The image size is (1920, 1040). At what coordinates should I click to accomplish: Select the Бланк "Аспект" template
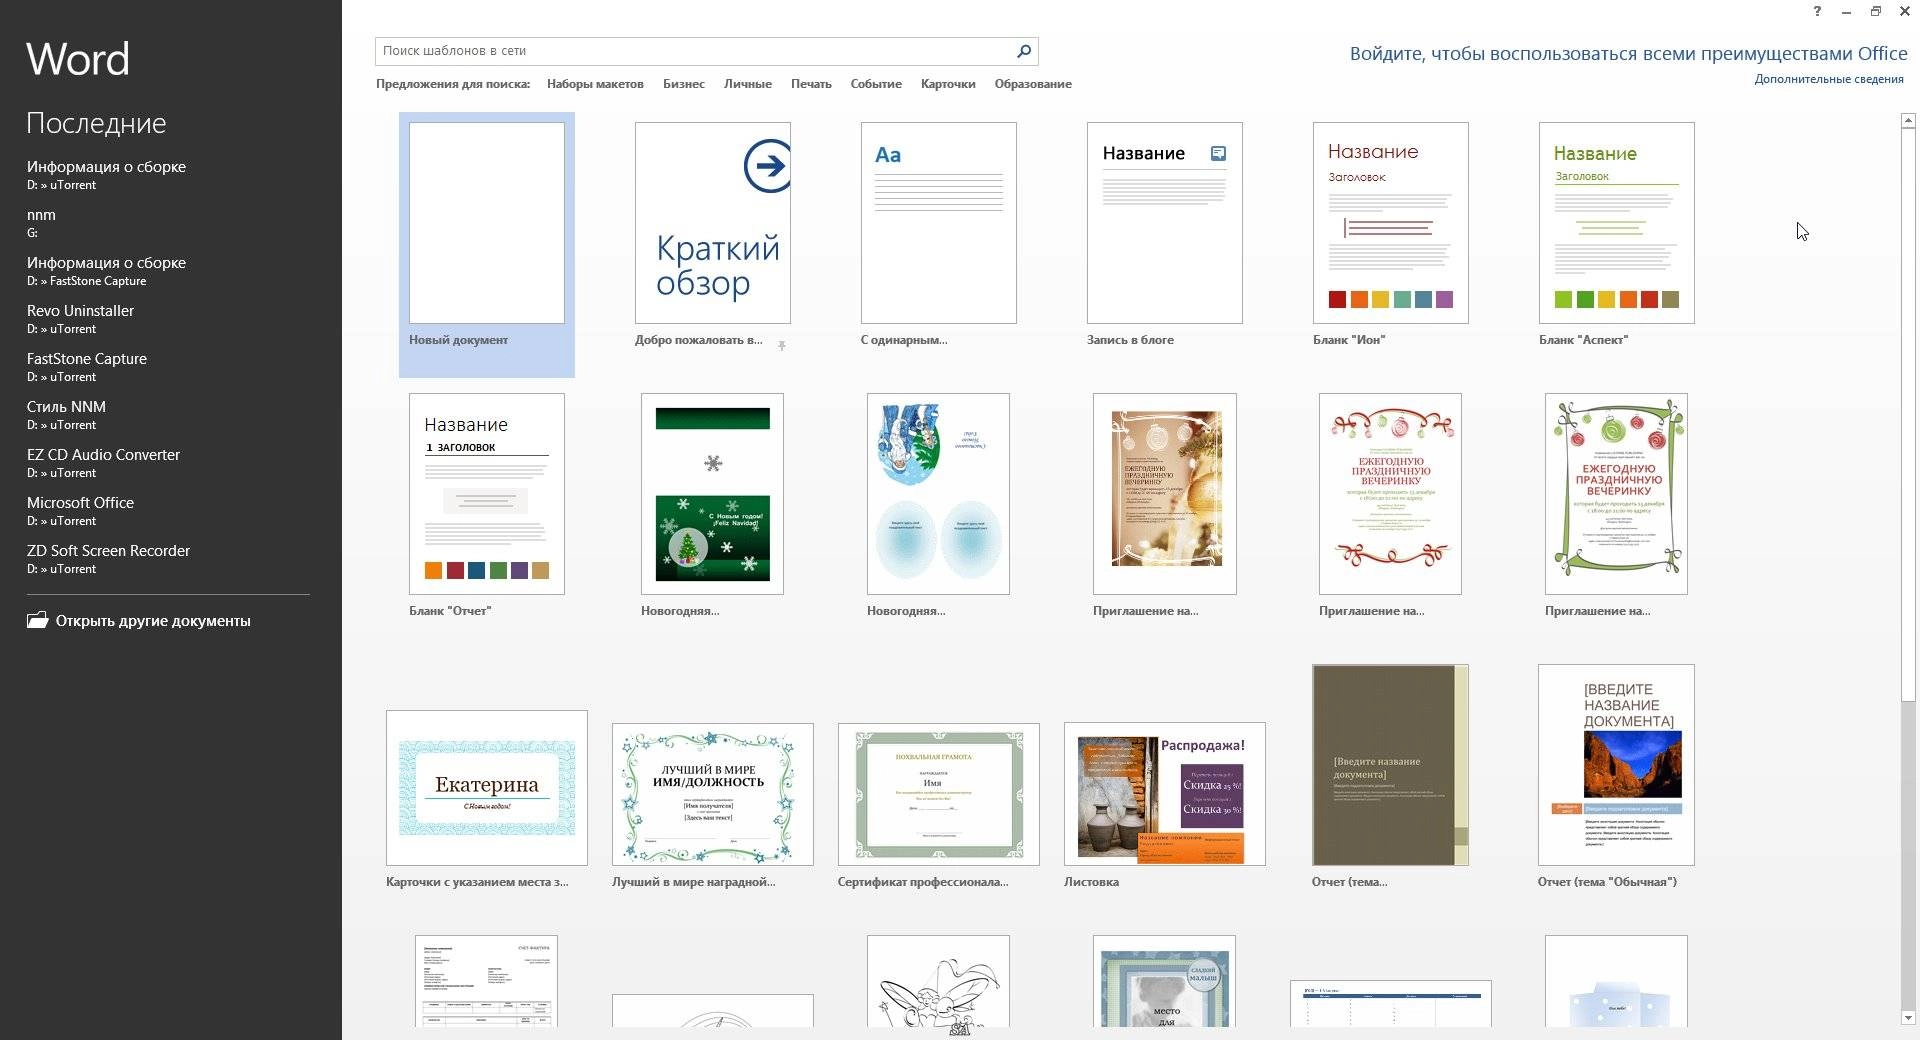point(1617,223)
